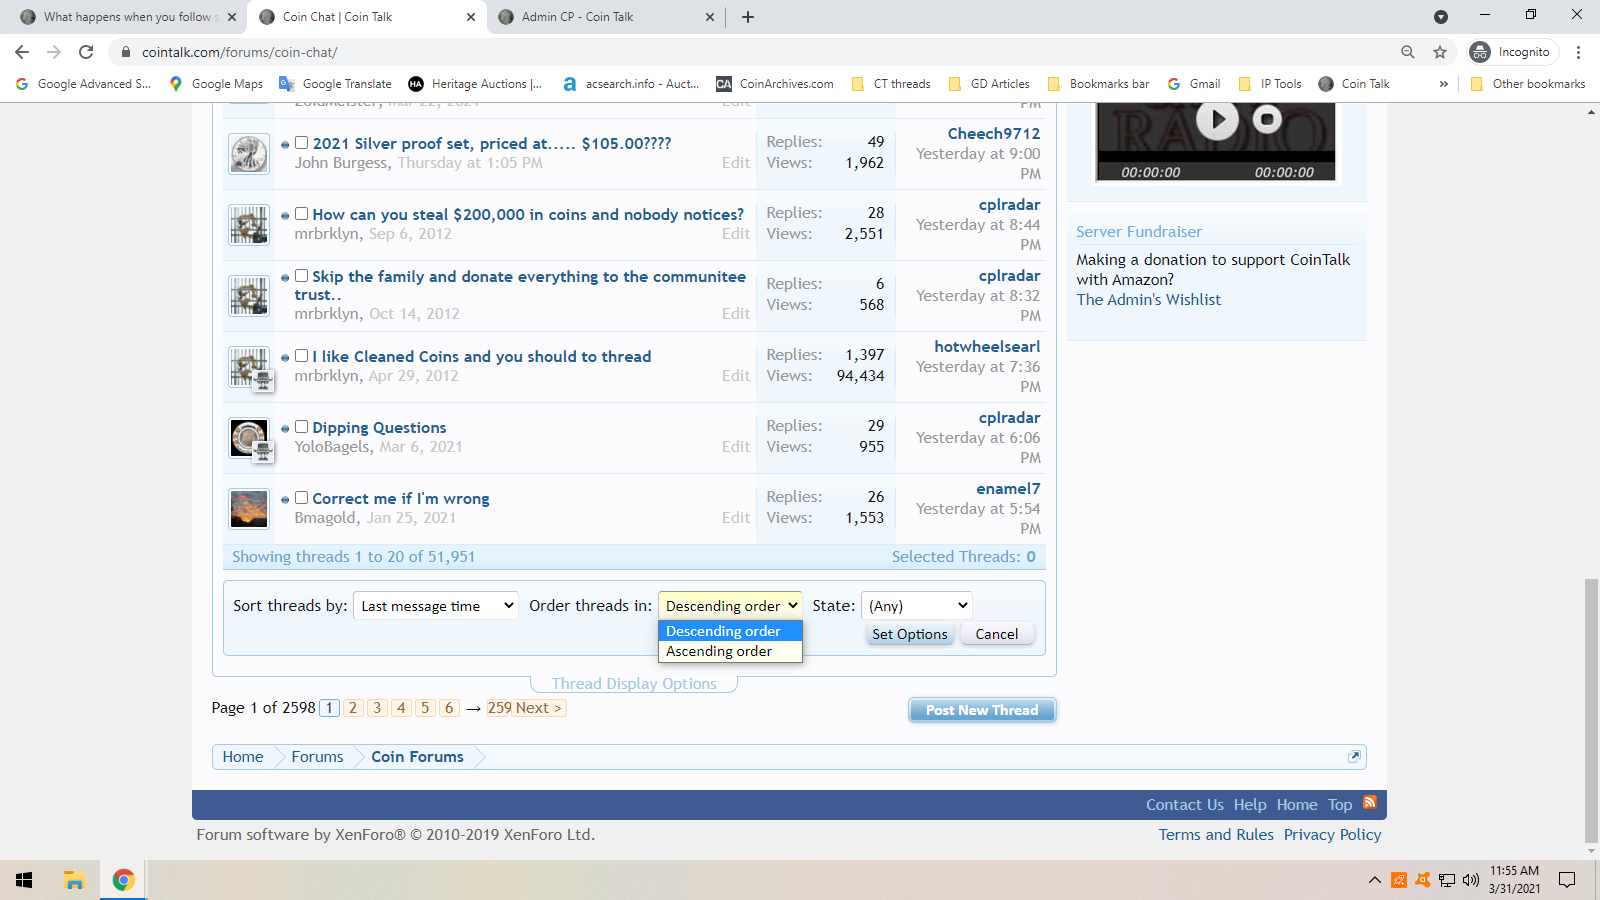The image size is (1600, 900).
Task: Open the GD Articles bookmark folder
Action: [989, 84]
